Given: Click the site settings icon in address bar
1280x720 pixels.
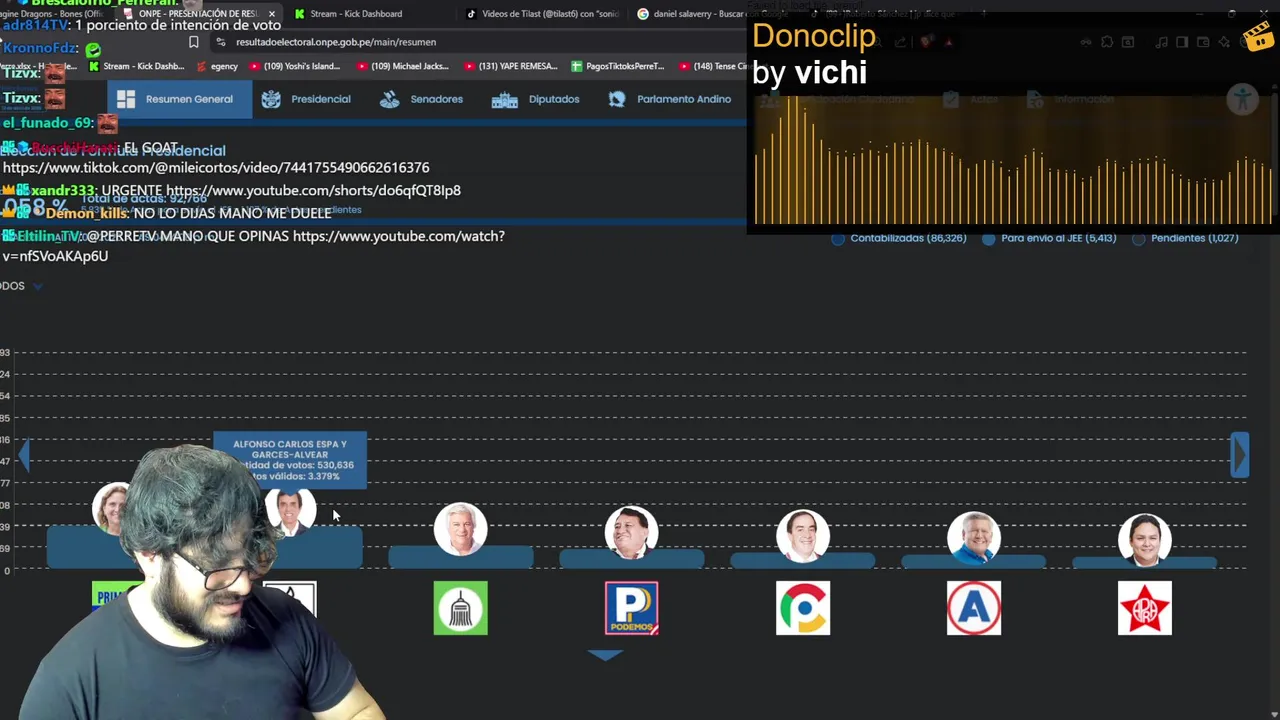Looking at the screenshot, I should [222, 42].
